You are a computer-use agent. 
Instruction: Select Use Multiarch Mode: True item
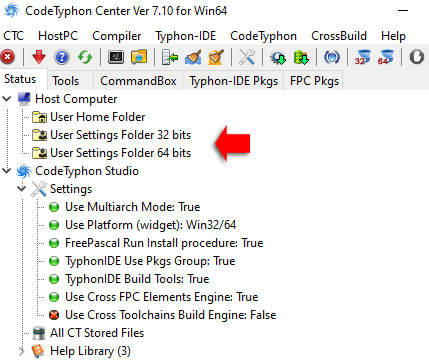click(x=133, y=207)
